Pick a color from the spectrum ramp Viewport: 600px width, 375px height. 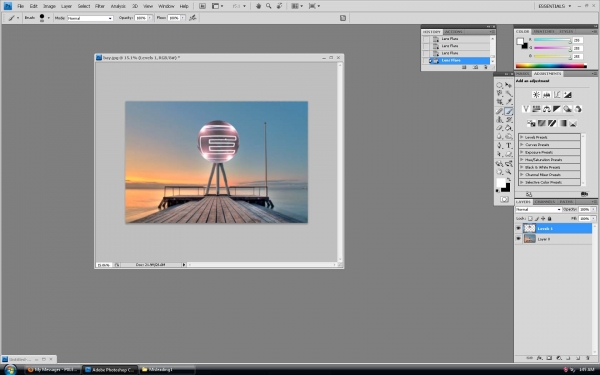(x=551, y=66)
